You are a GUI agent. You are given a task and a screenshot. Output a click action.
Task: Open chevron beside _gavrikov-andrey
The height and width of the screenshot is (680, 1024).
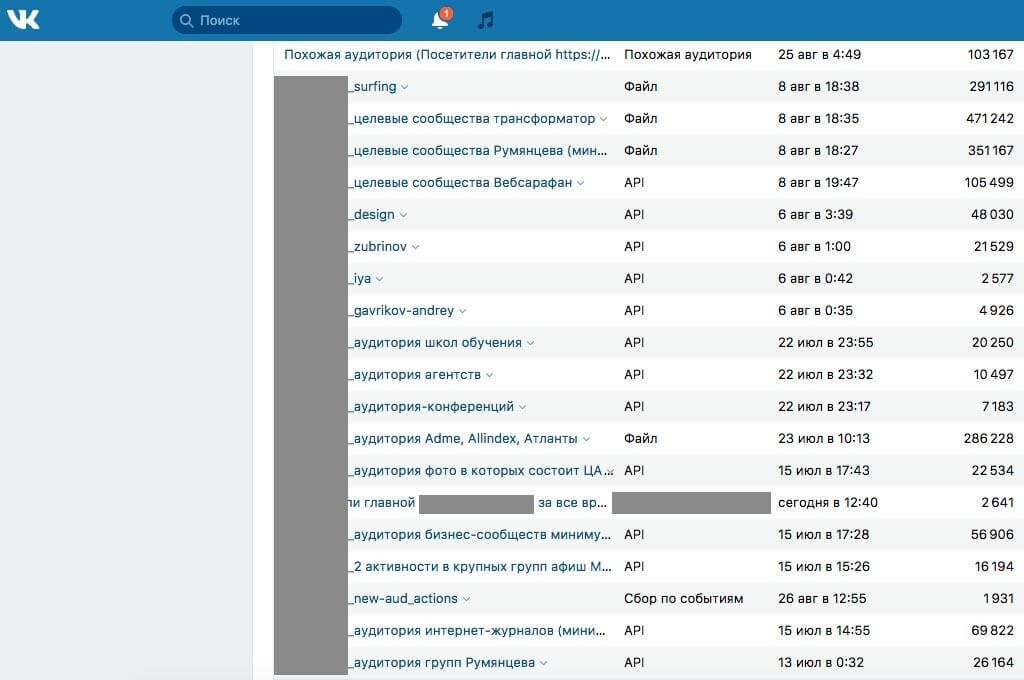pos(462,311)
